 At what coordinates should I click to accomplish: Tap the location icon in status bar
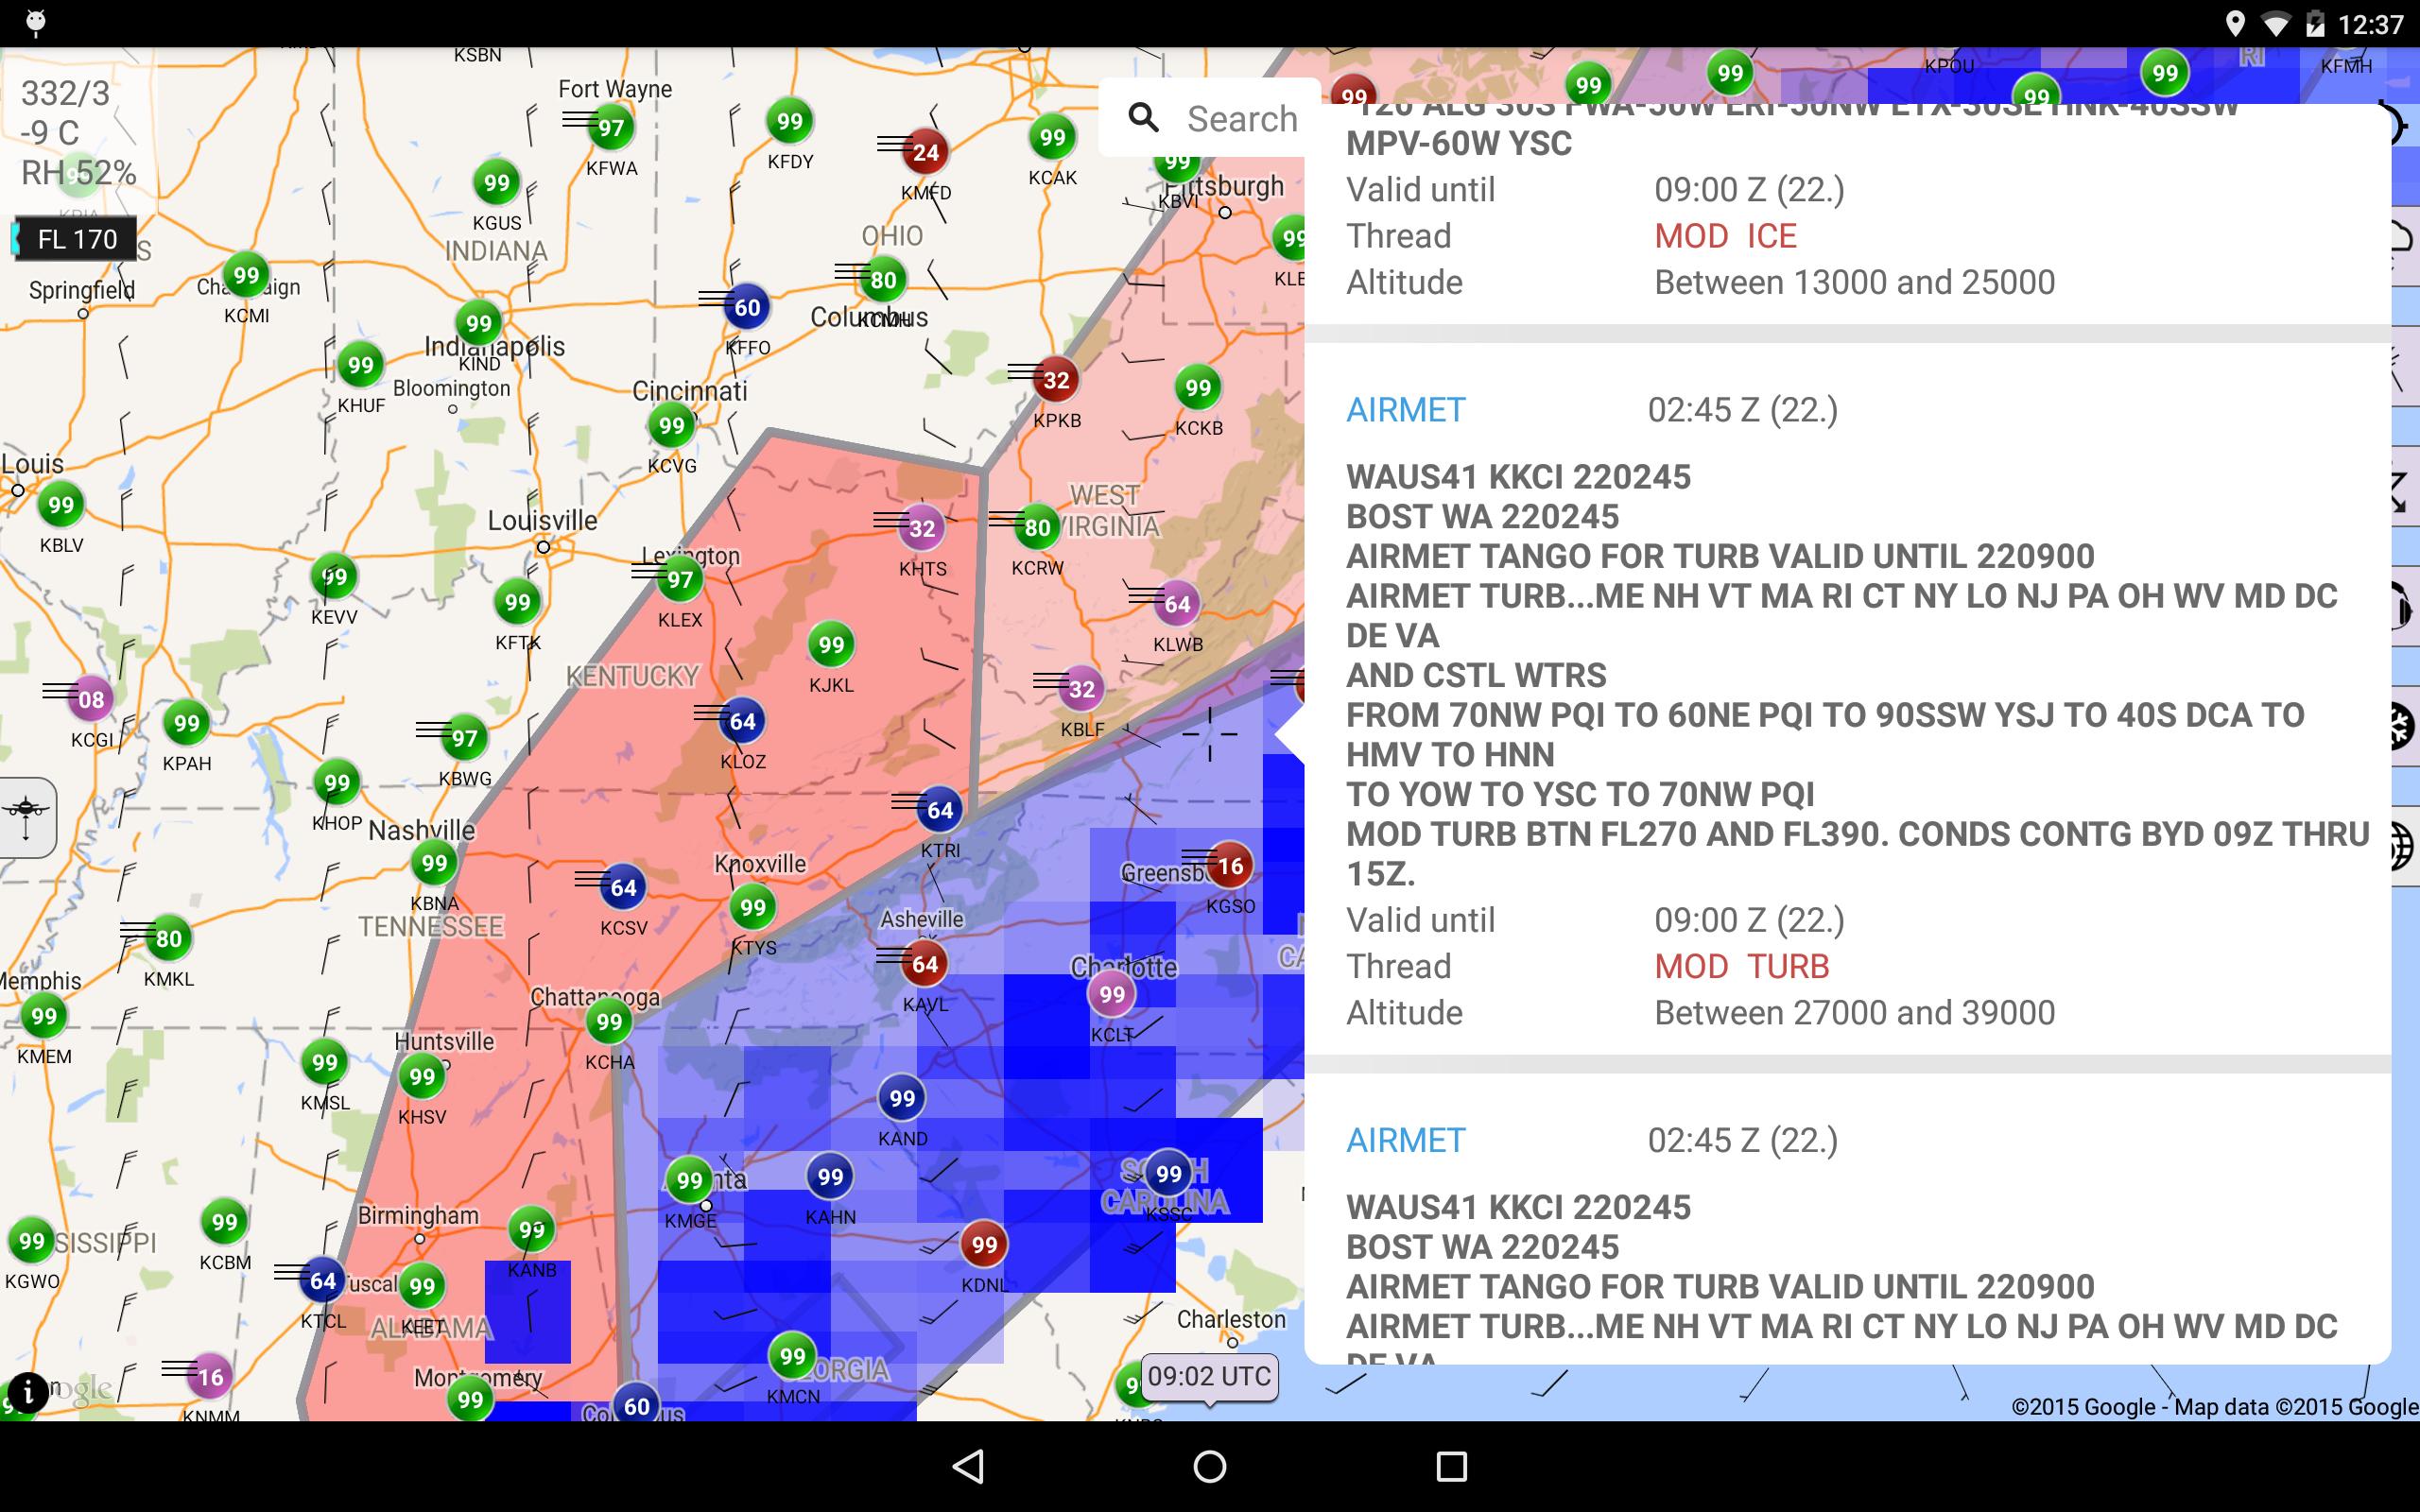[2236, 24]
